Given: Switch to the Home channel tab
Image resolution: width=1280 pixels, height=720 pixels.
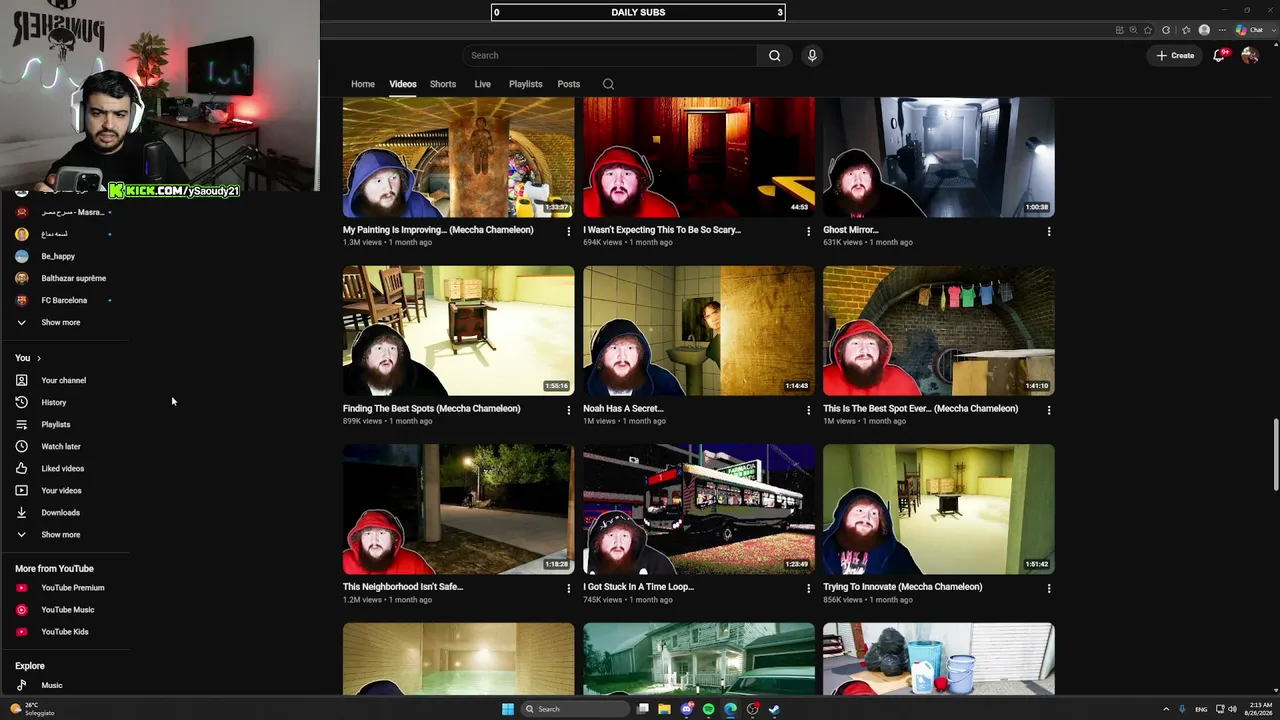Looking at the screenshot, I should 363,84.
